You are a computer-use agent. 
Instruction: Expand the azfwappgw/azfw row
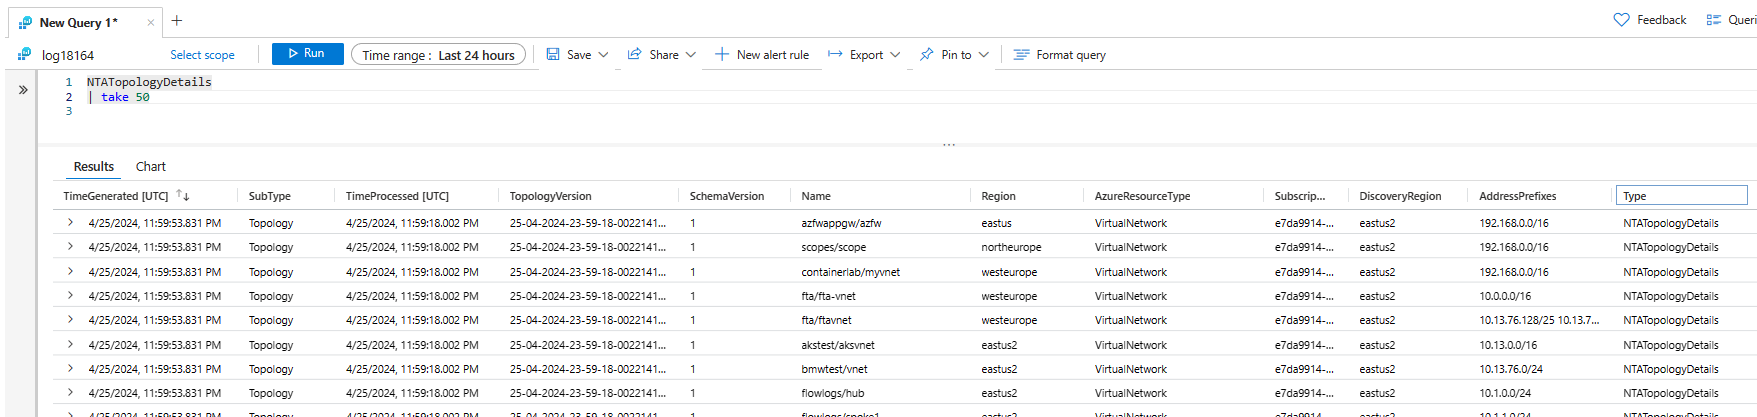coord(70,222)
